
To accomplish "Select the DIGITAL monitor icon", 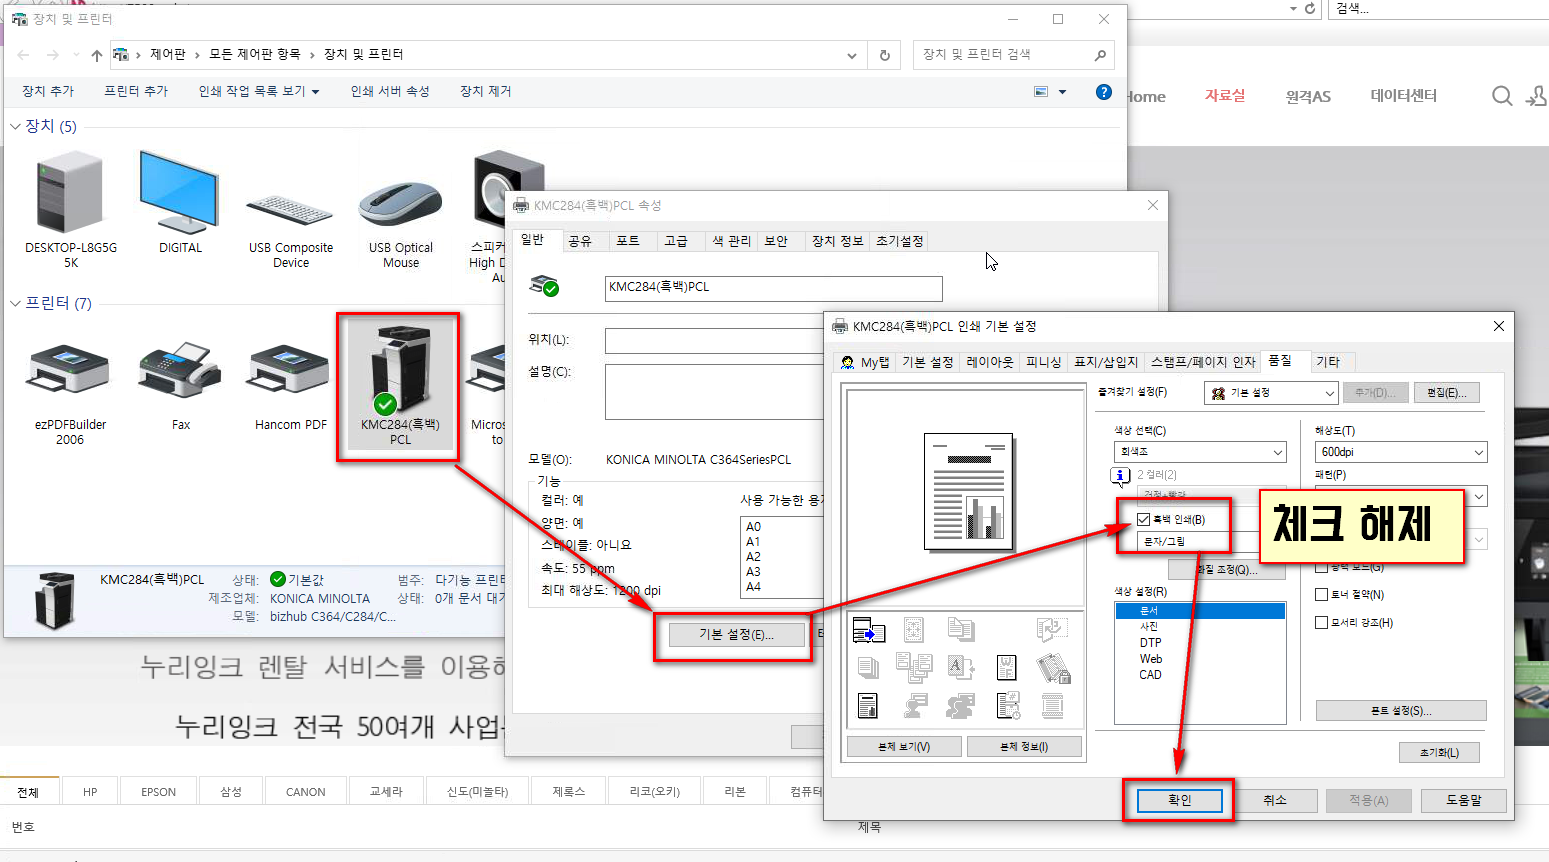I will 178,190.
